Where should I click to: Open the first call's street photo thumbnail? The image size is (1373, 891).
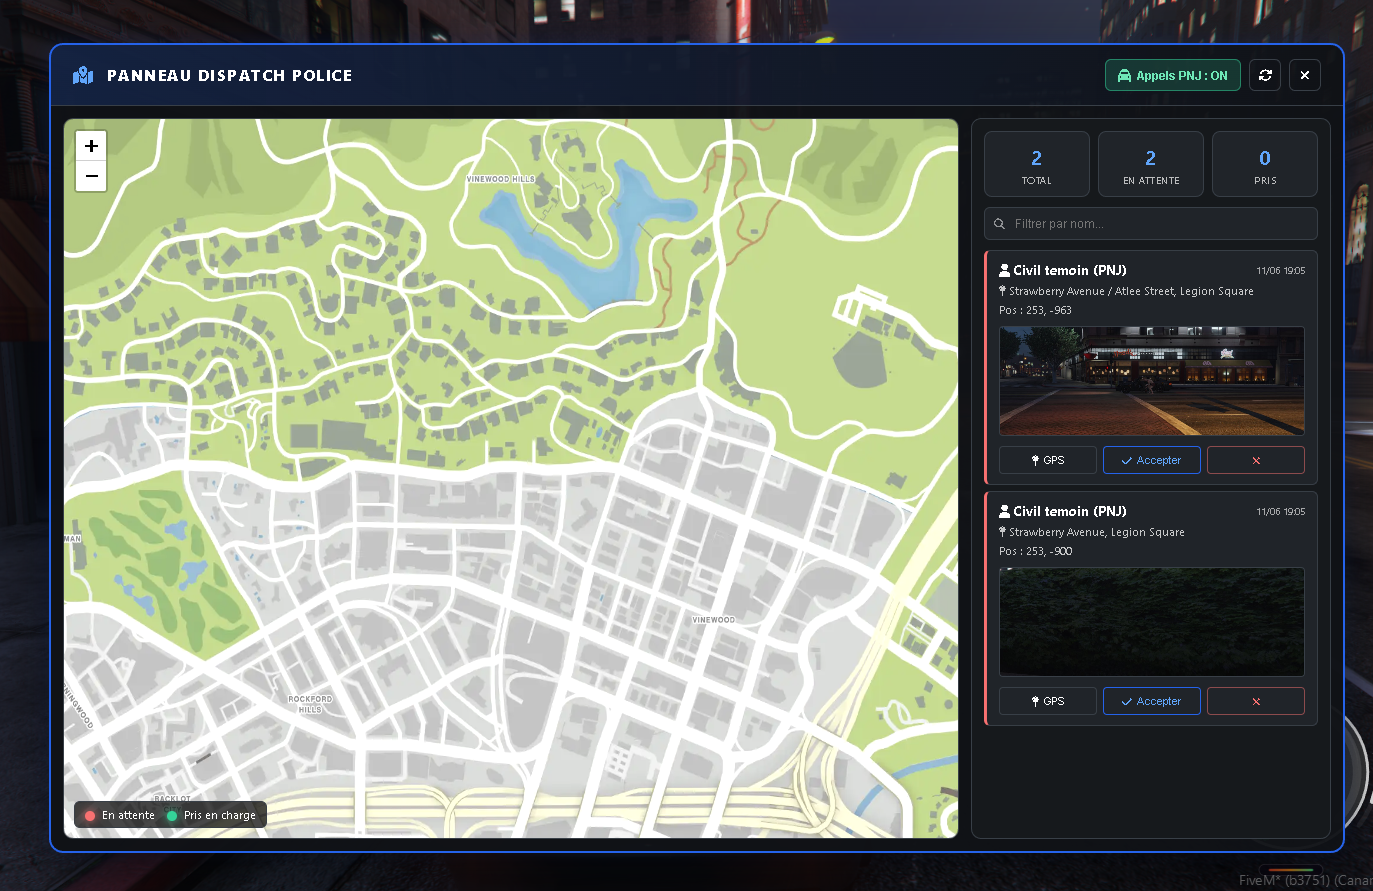(x=1152, y=381)
